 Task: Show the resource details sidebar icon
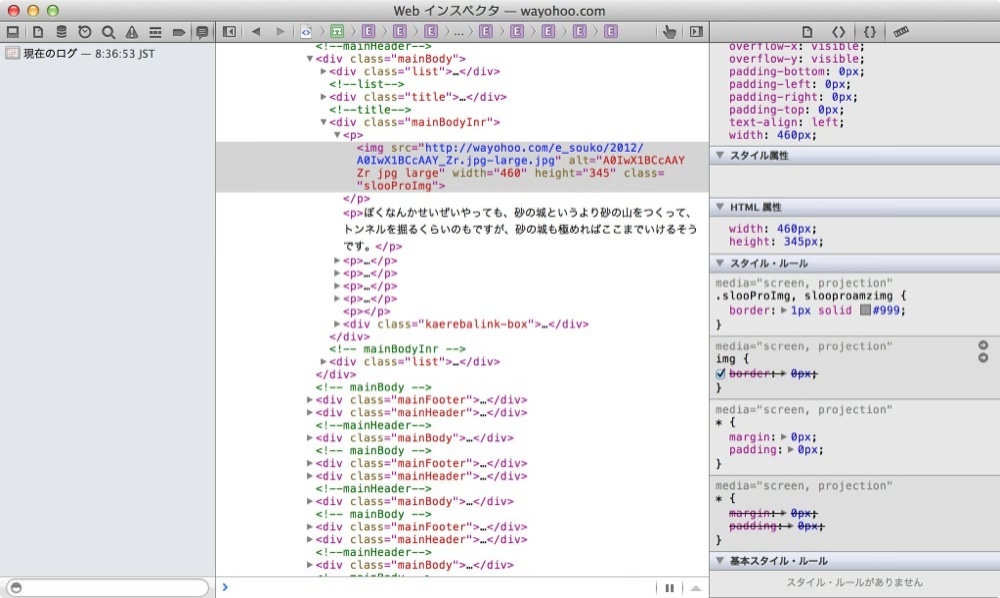(807, 31)
